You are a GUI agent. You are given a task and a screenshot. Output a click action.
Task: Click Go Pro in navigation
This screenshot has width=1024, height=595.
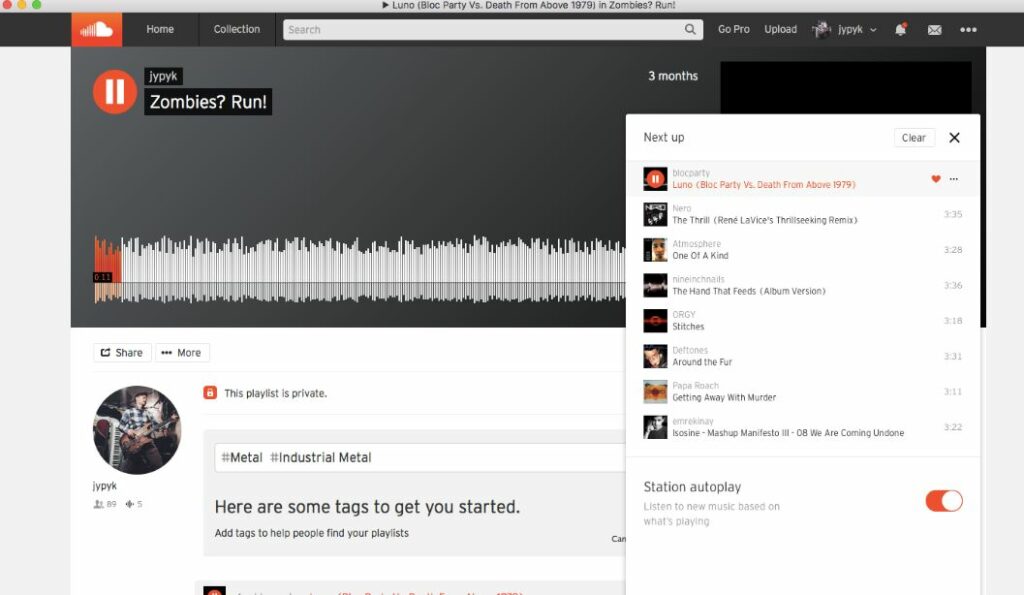tap(733, 29)
